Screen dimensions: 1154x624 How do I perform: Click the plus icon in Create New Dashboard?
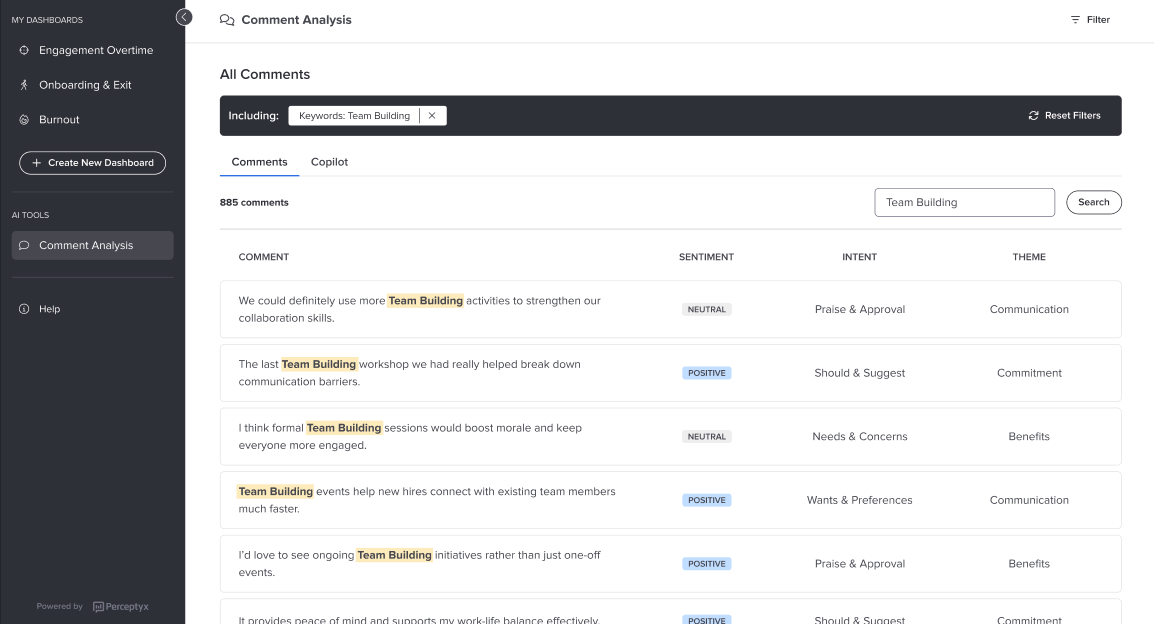36,163
